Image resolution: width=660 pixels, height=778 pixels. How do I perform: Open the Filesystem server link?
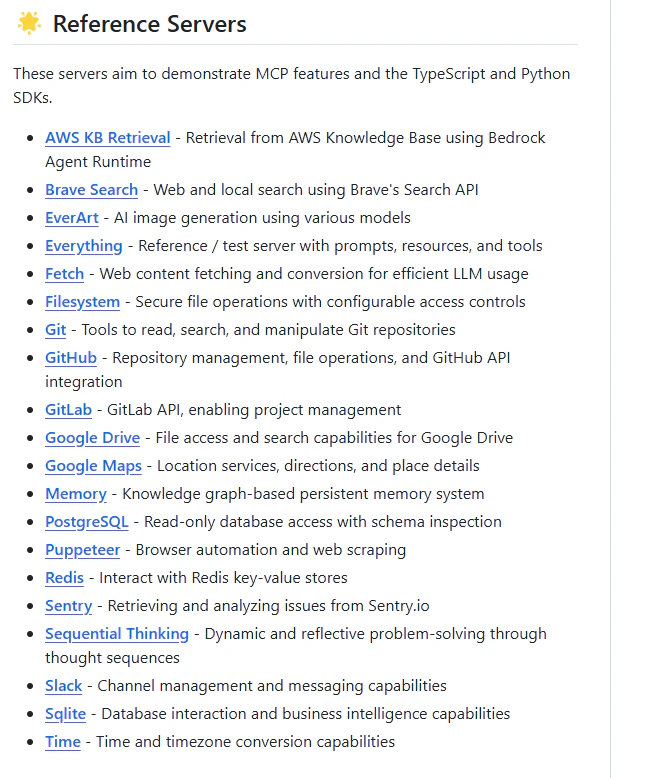click(x=82, y=302)
